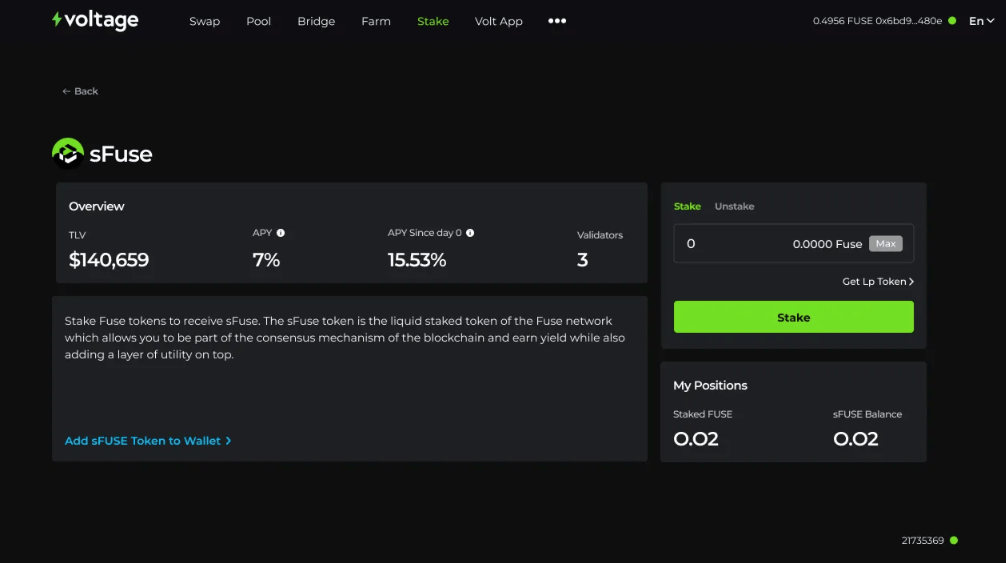Click the Staked FUSE value 0.02

coord(695,439)
